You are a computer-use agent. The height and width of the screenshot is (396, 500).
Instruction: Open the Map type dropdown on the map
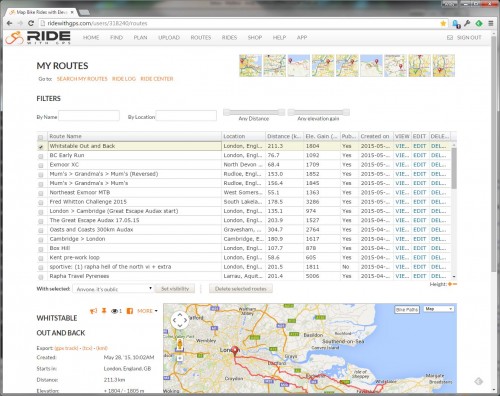coord(439,309)
